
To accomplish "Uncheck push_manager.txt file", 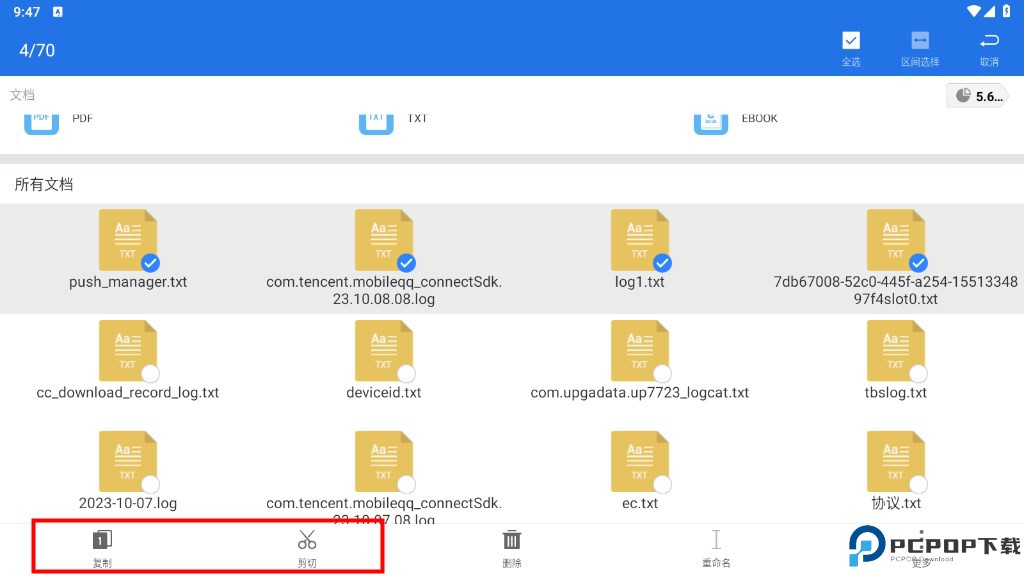I will (150, 263).
